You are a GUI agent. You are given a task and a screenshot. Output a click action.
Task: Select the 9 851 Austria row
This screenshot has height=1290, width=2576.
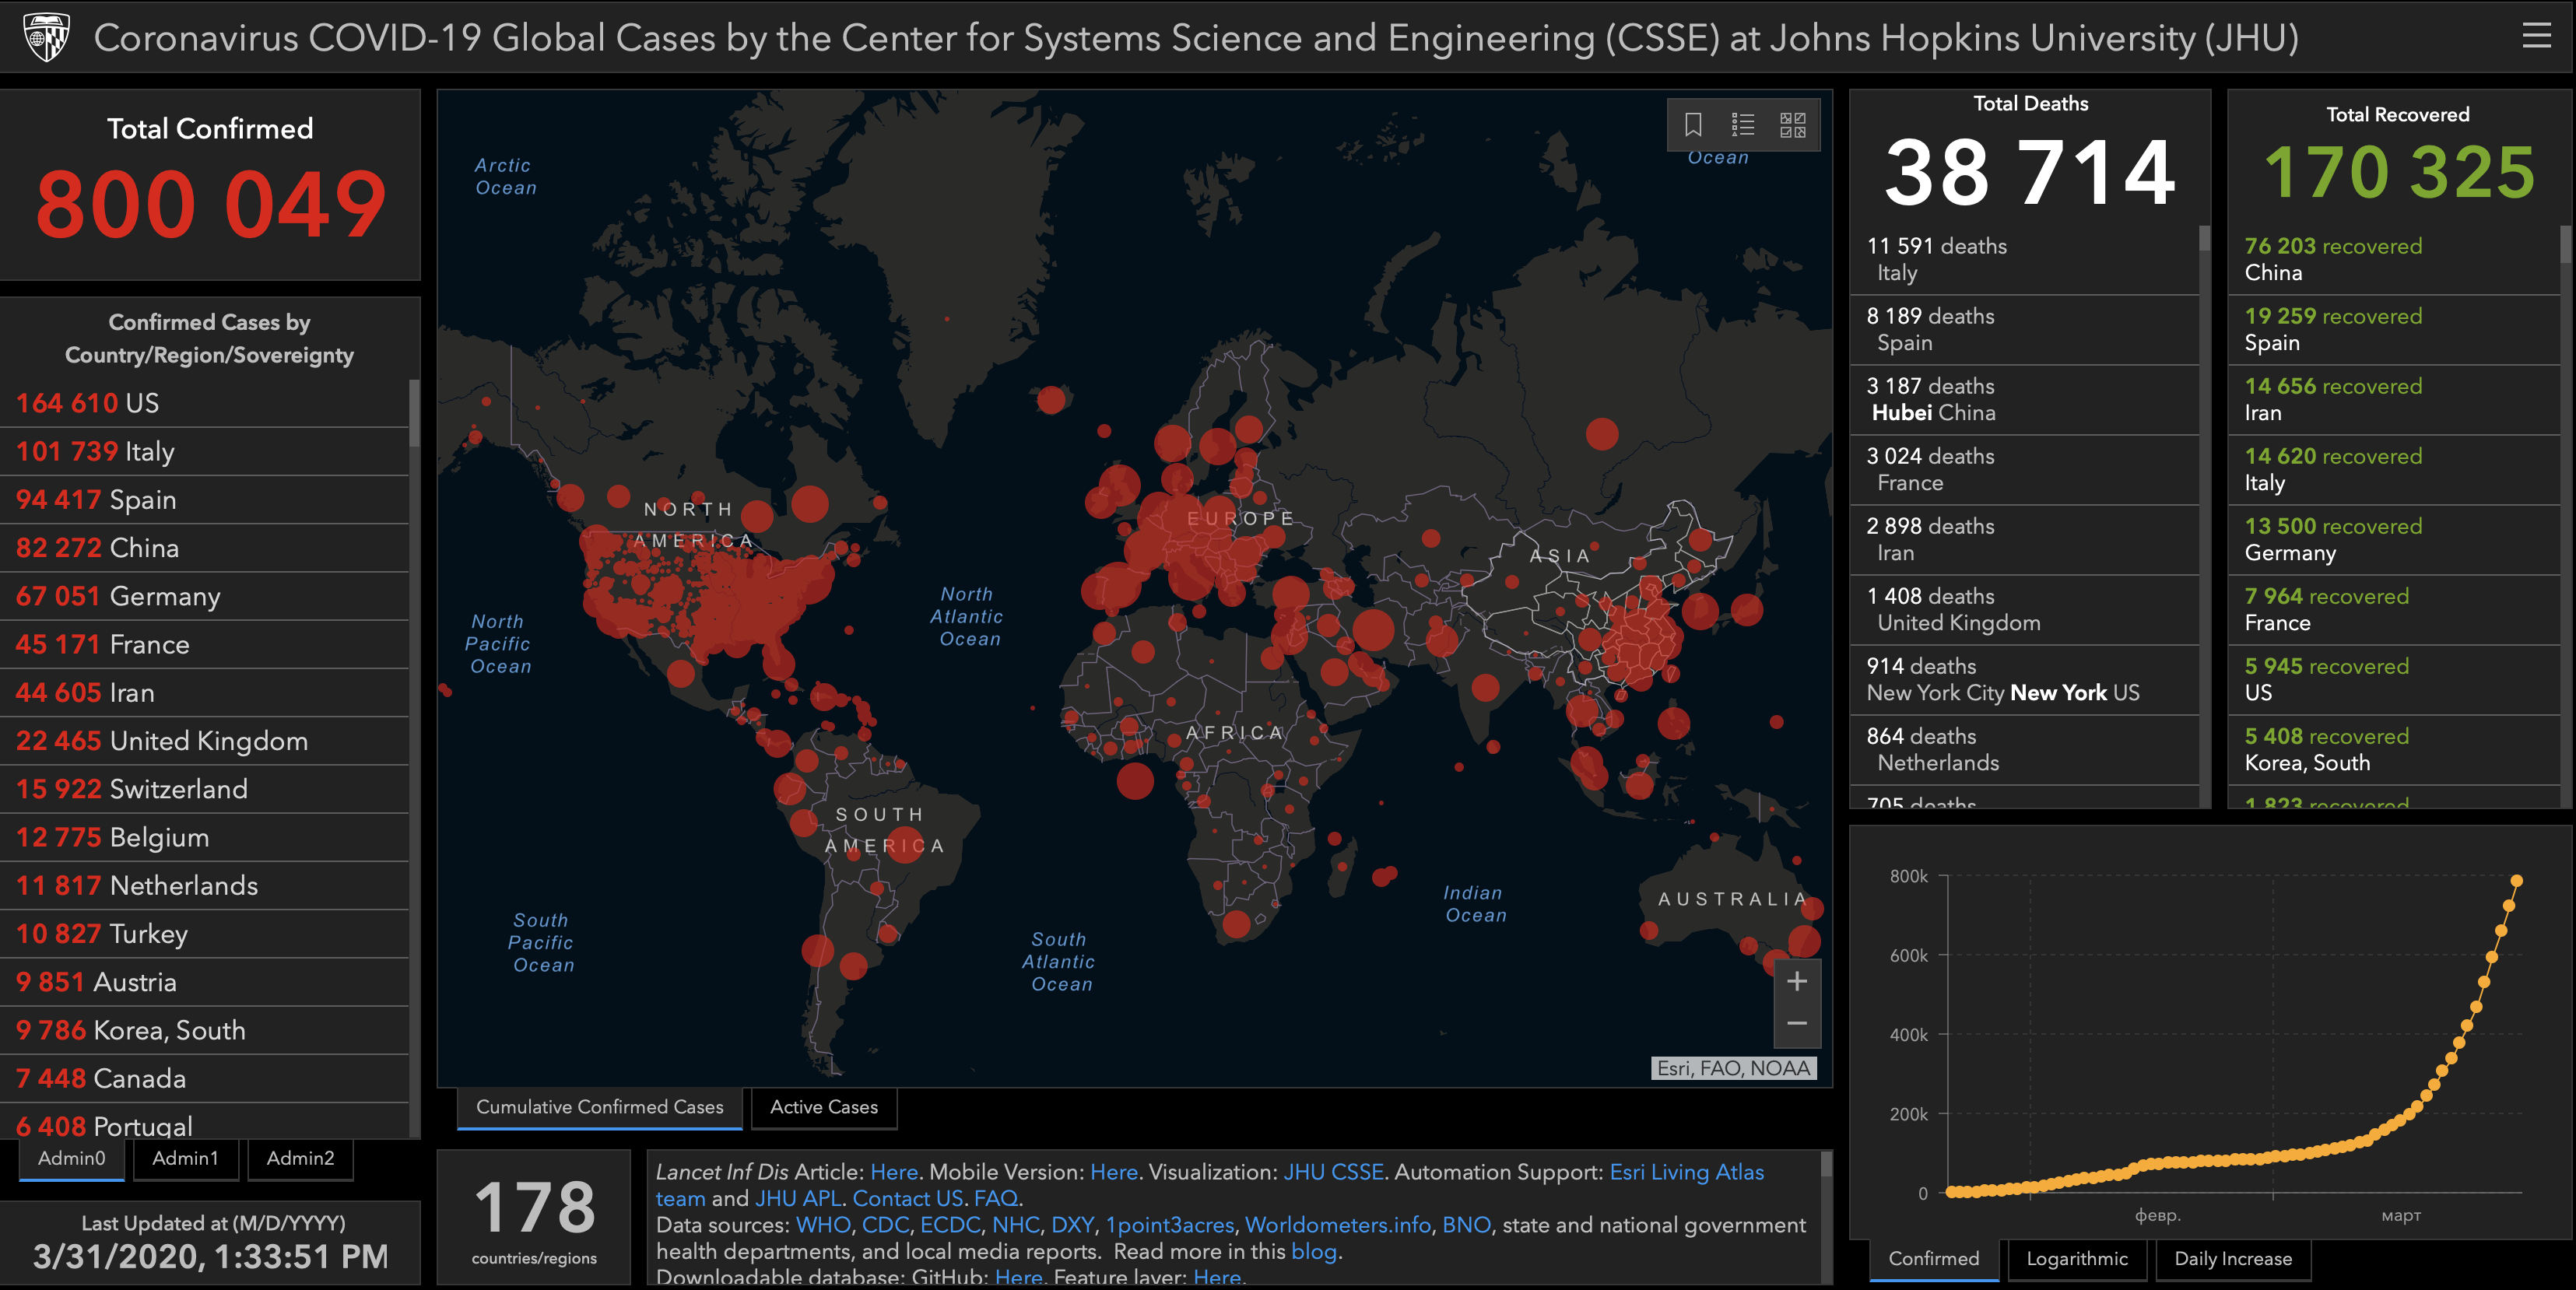tap(205, 982)
